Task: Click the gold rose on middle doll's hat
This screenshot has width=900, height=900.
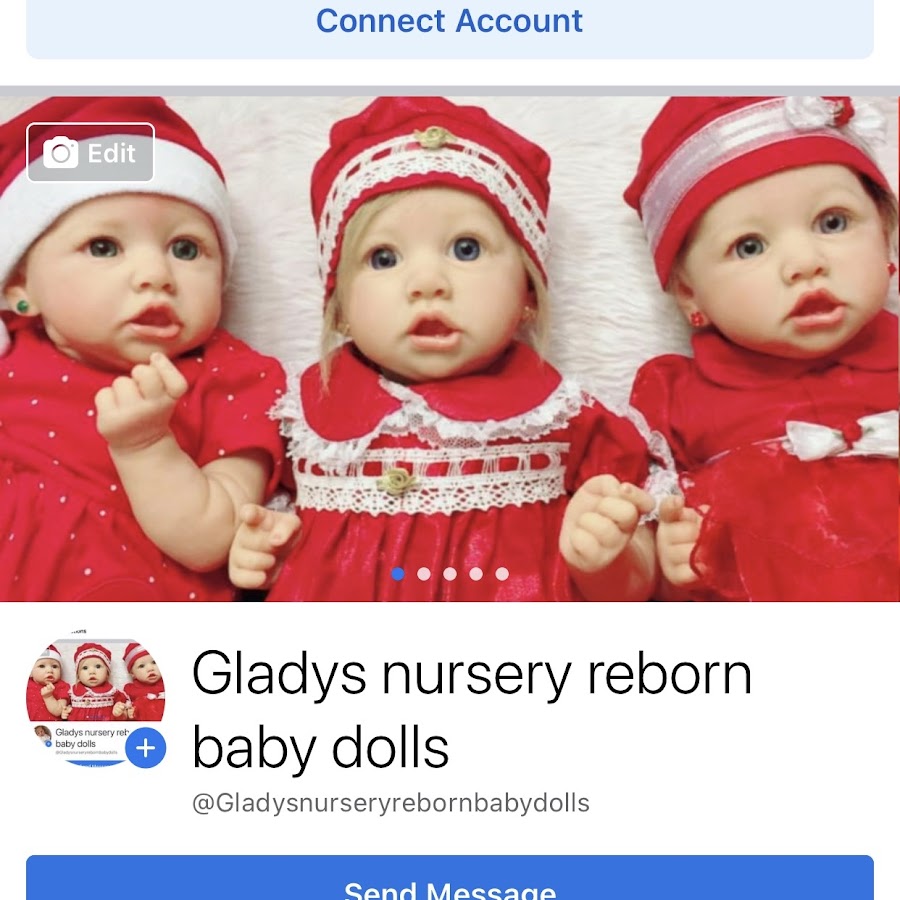Action: (433, 137)
